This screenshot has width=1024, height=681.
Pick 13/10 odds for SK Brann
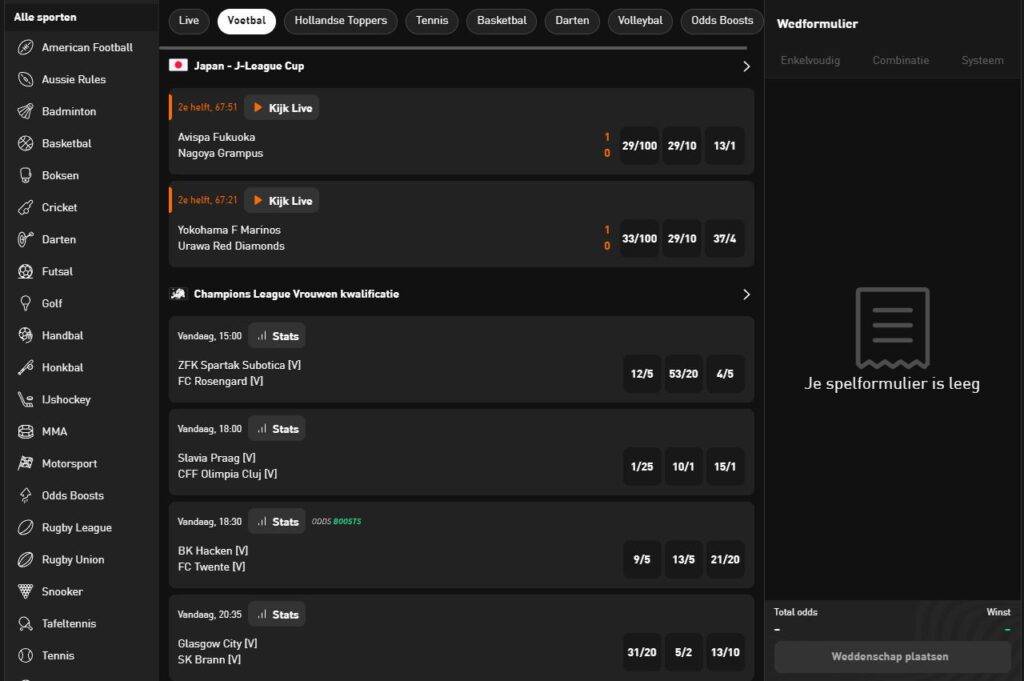click(x=725, y=652)
